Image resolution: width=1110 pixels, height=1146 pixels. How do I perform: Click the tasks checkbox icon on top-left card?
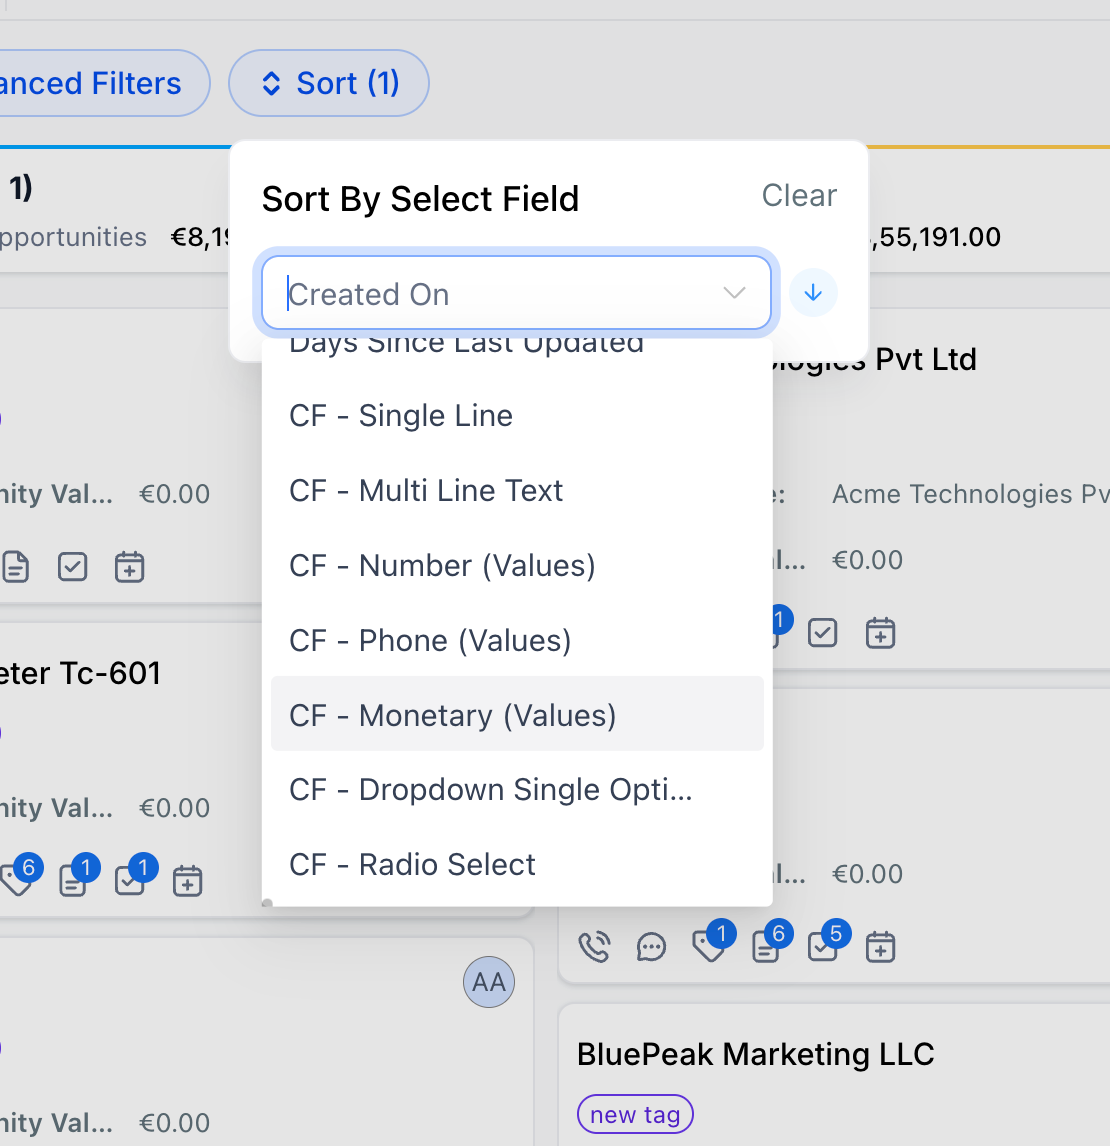[72, 566]
